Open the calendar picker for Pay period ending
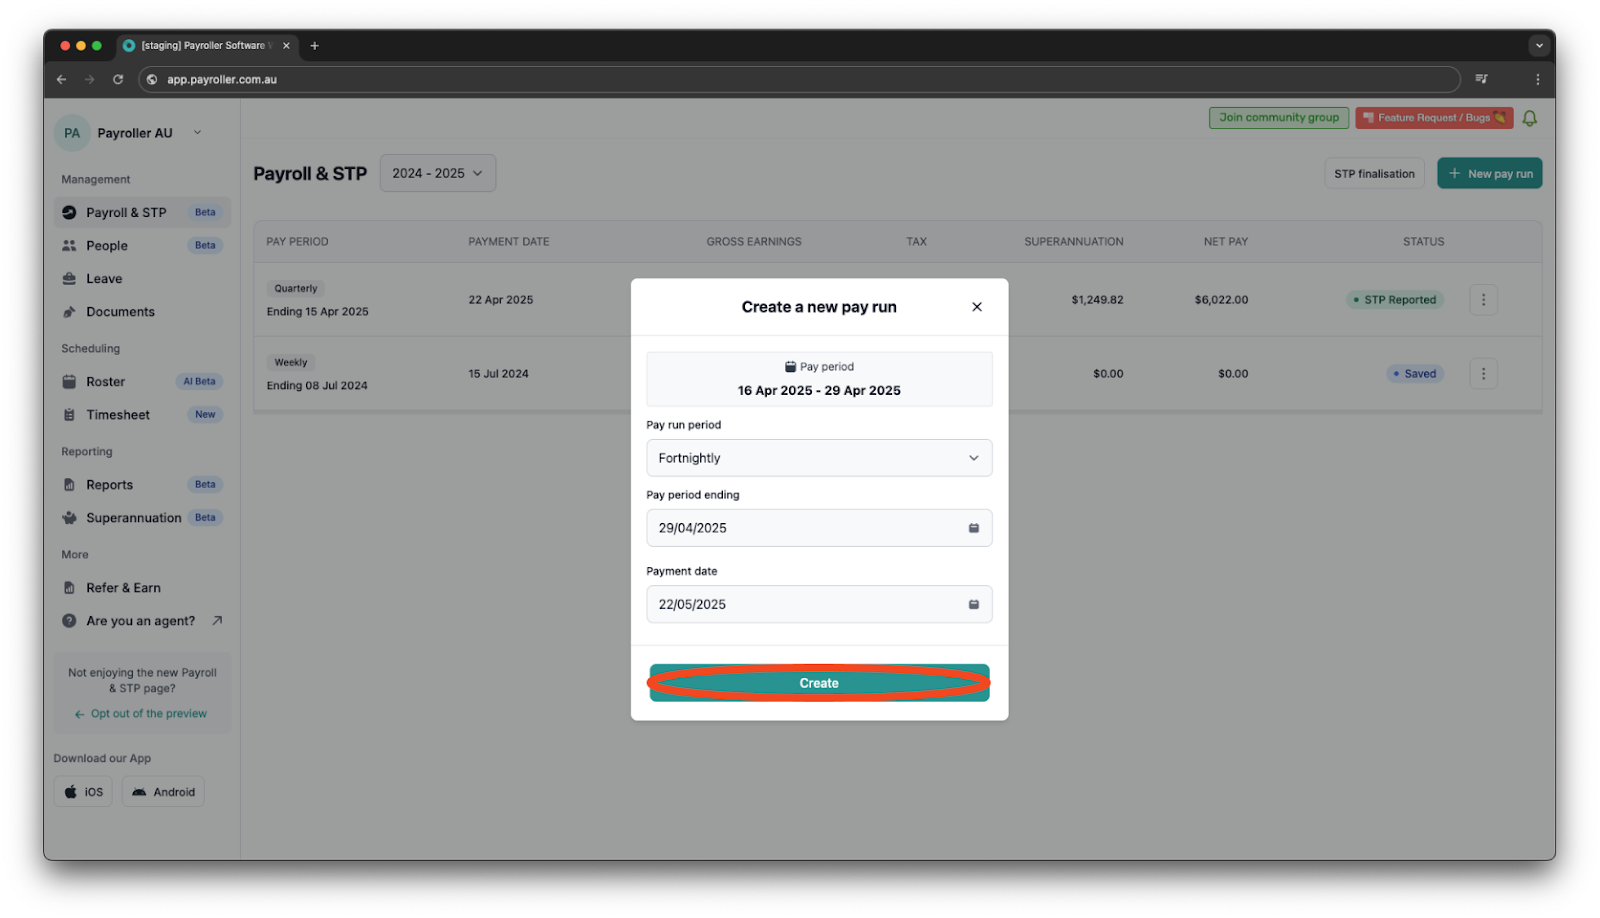This screenshot has width=1600, height=918. pyautogui.click(x=973, y=527)
